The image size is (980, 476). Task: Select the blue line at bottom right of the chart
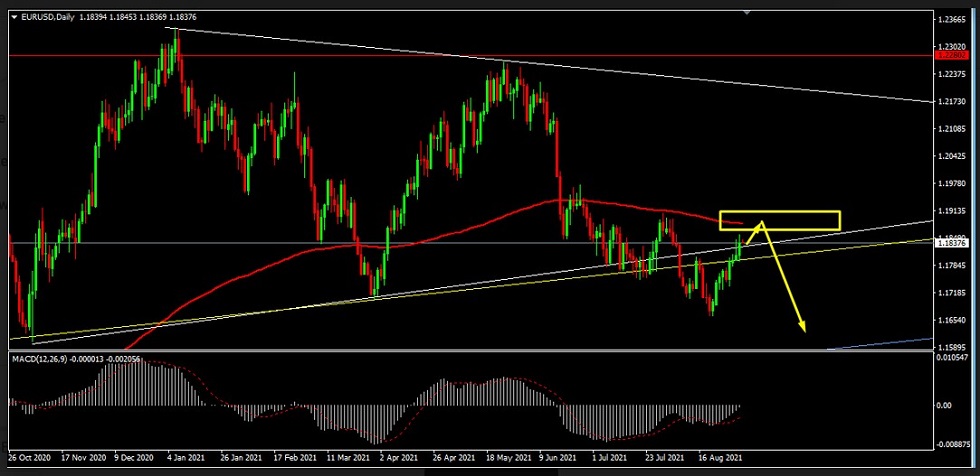point(880,343)
